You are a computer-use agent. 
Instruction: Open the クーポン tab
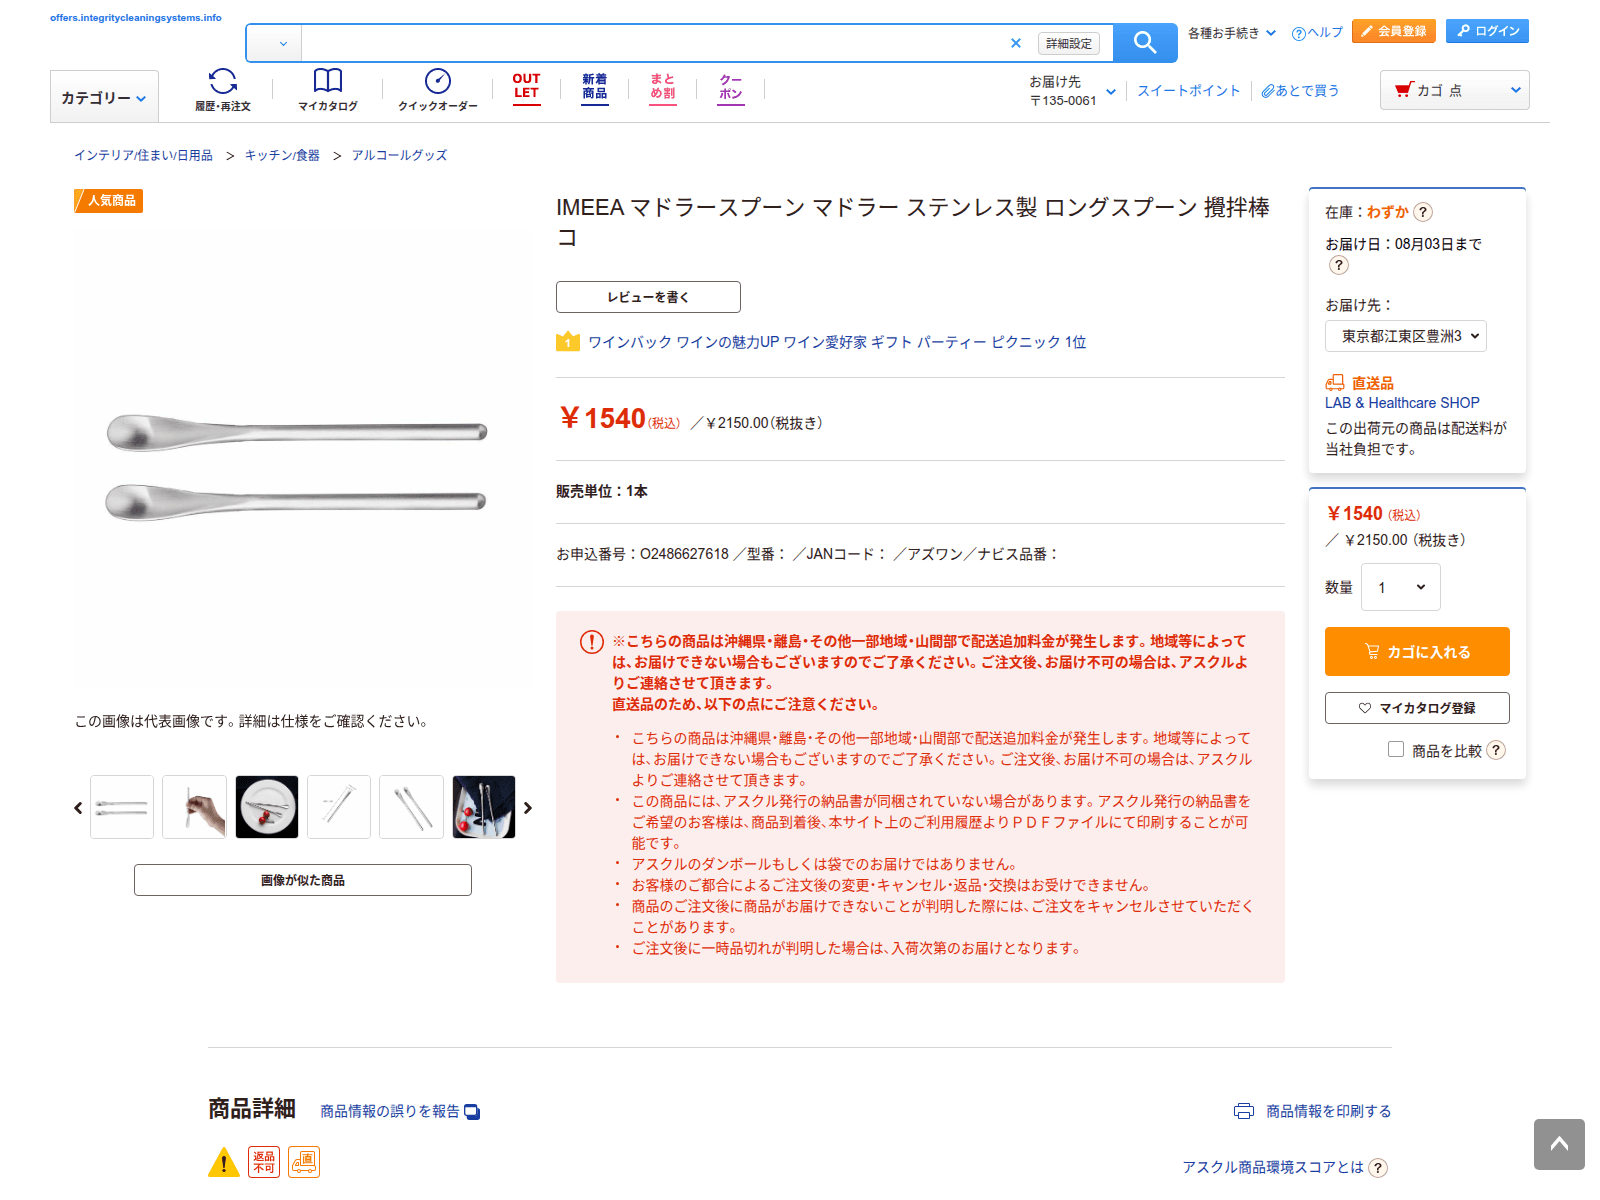click(x=731, y=88)
